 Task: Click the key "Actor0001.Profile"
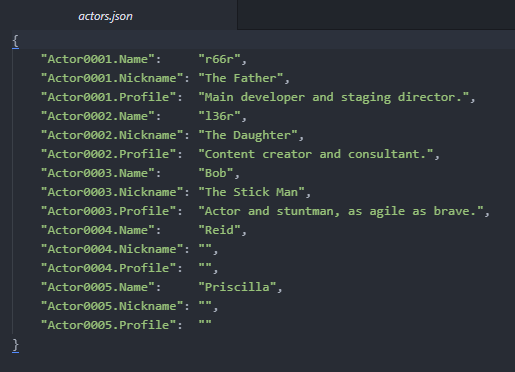click(108, 97)
